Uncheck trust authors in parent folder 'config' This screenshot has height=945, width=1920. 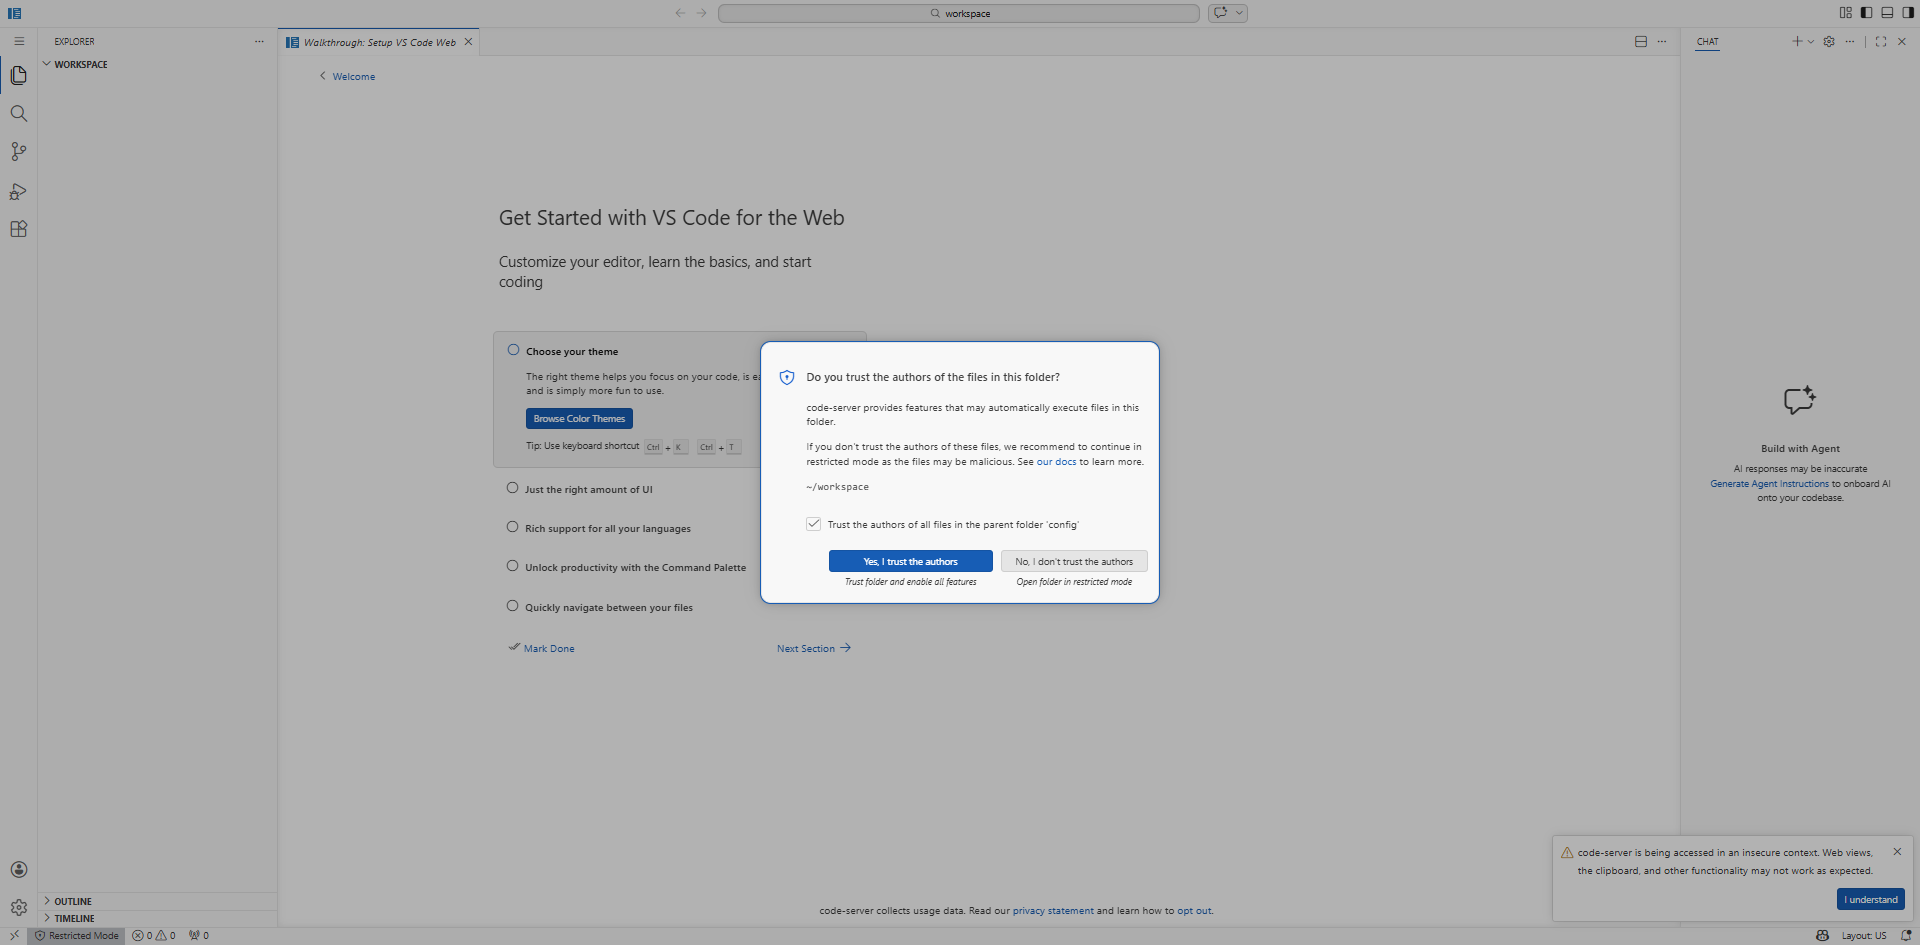click(813, 523)
